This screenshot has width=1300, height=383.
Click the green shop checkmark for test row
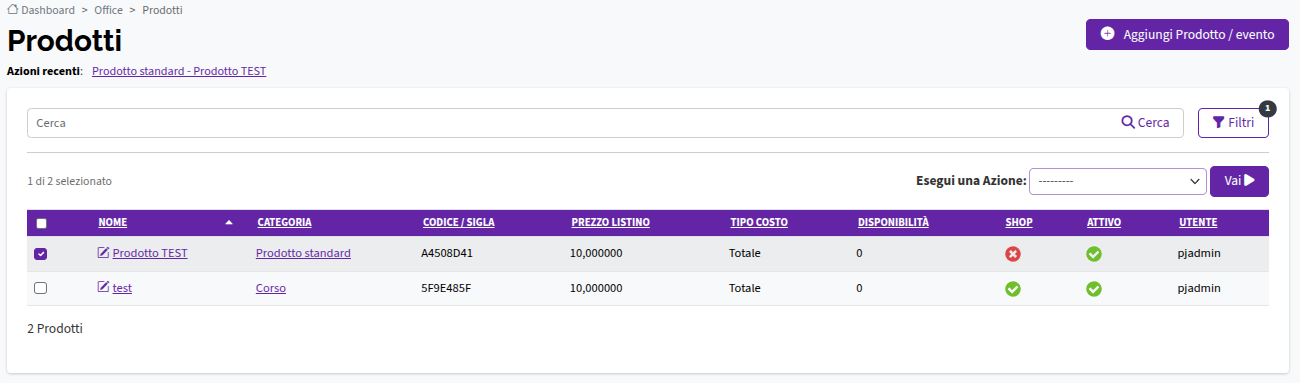click(1013, 289)
